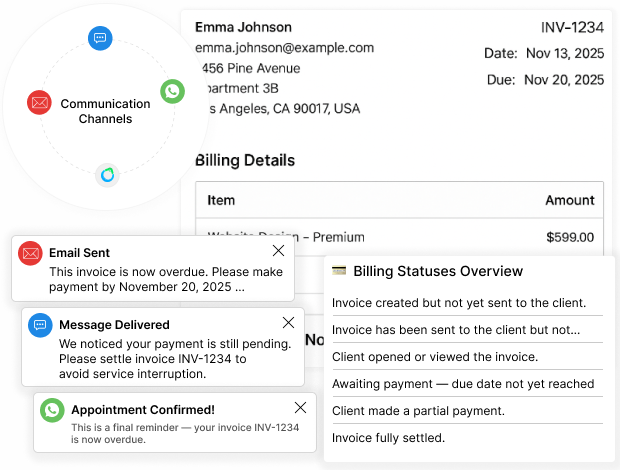Click the chat bubble icon on Message Delivered
Screen dimensions: 620x470
[x=40, y=325]
